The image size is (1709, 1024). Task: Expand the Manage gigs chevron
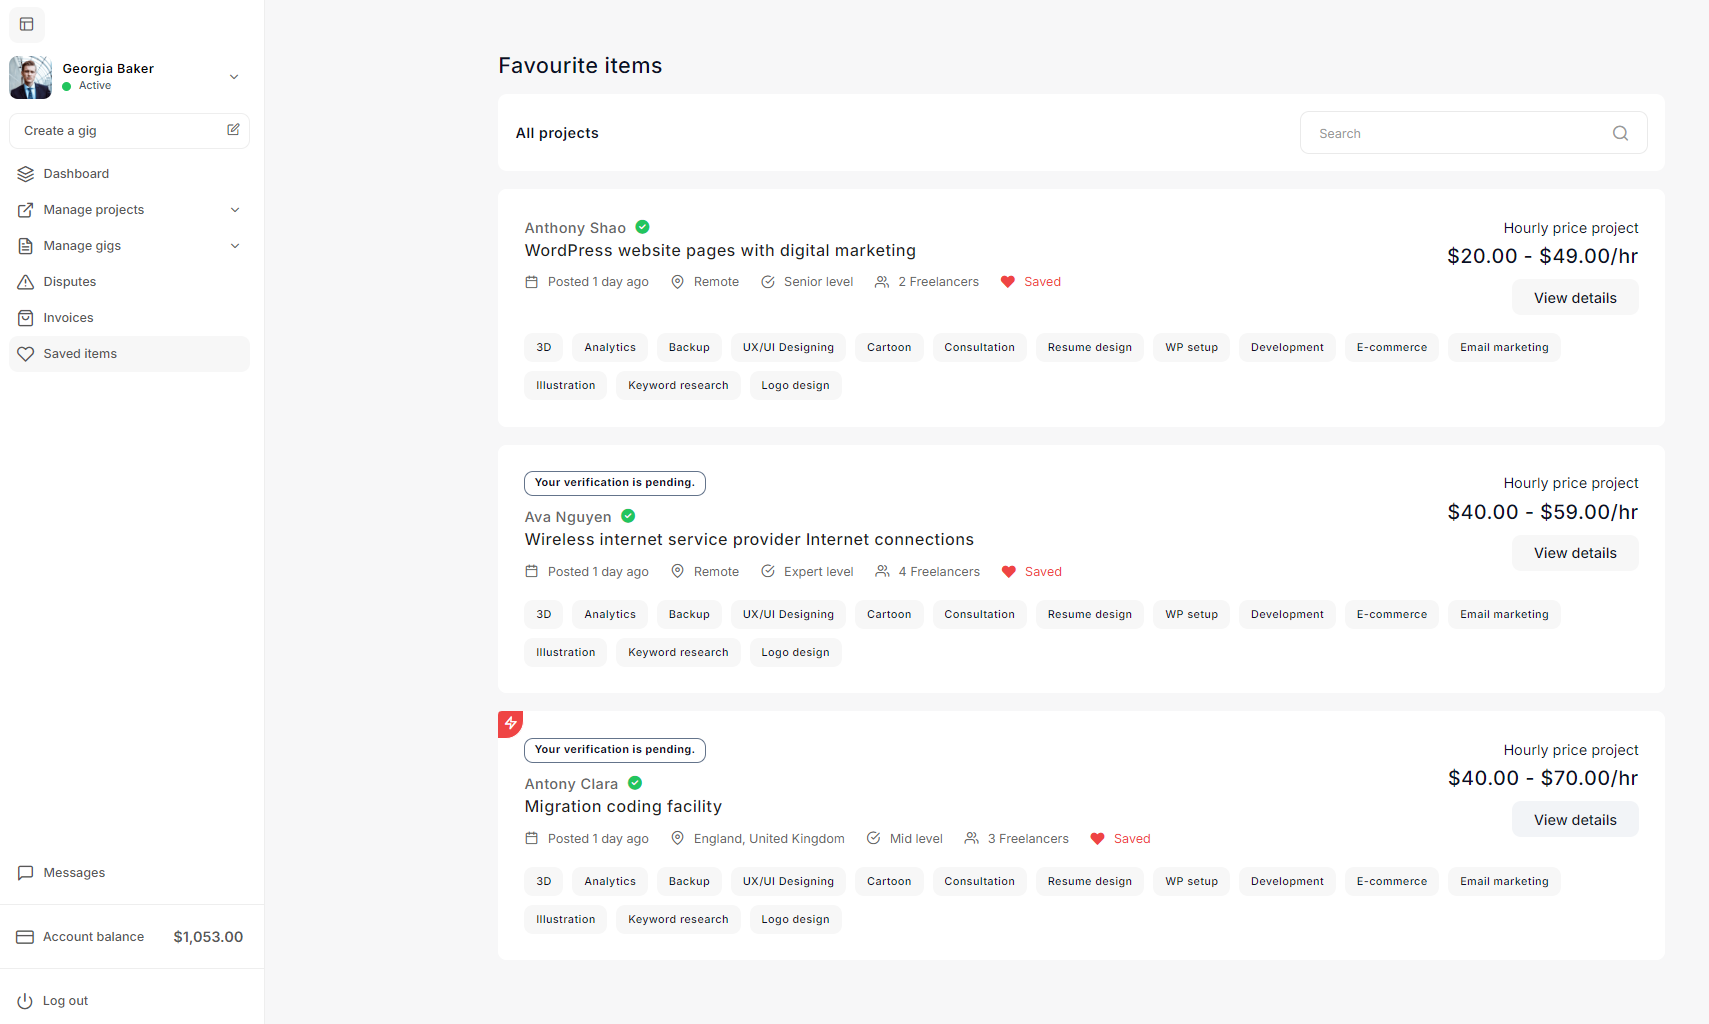tap(235, 246)
